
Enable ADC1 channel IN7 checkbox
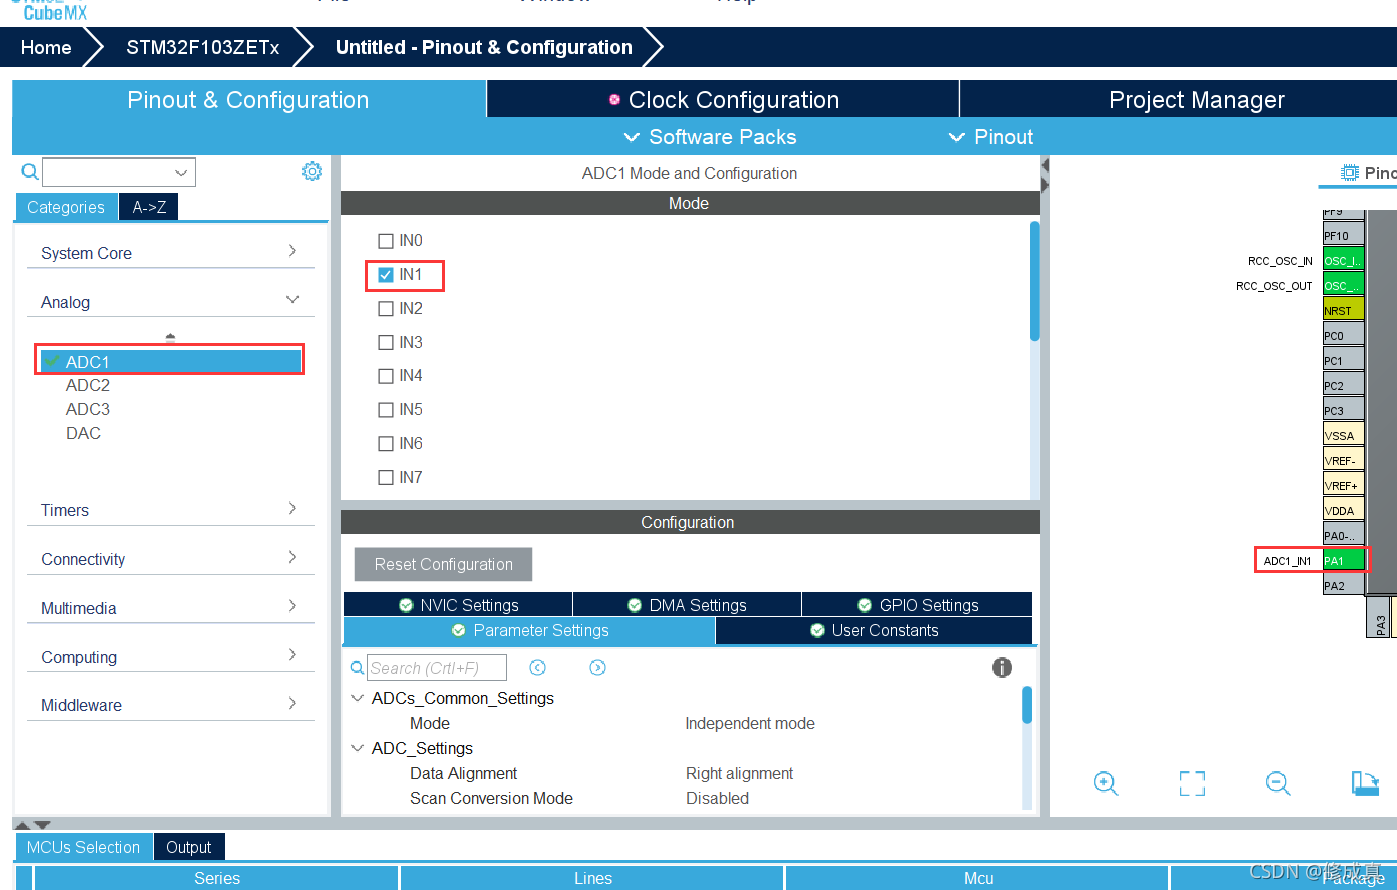click(386, 478)
